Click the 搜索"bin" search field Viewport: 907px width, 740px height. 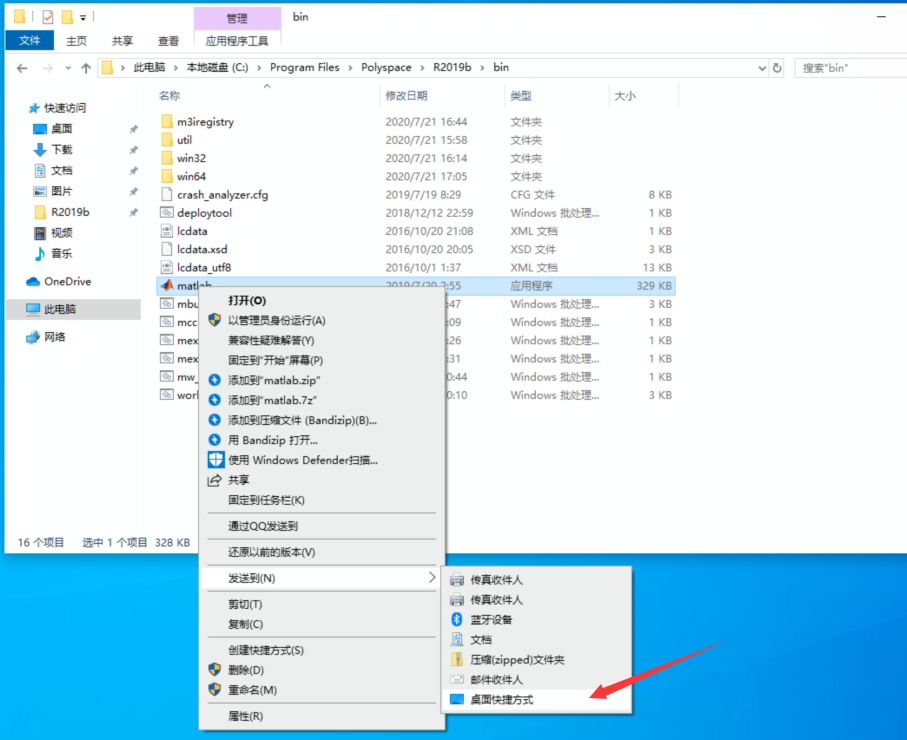pos(850,68)
